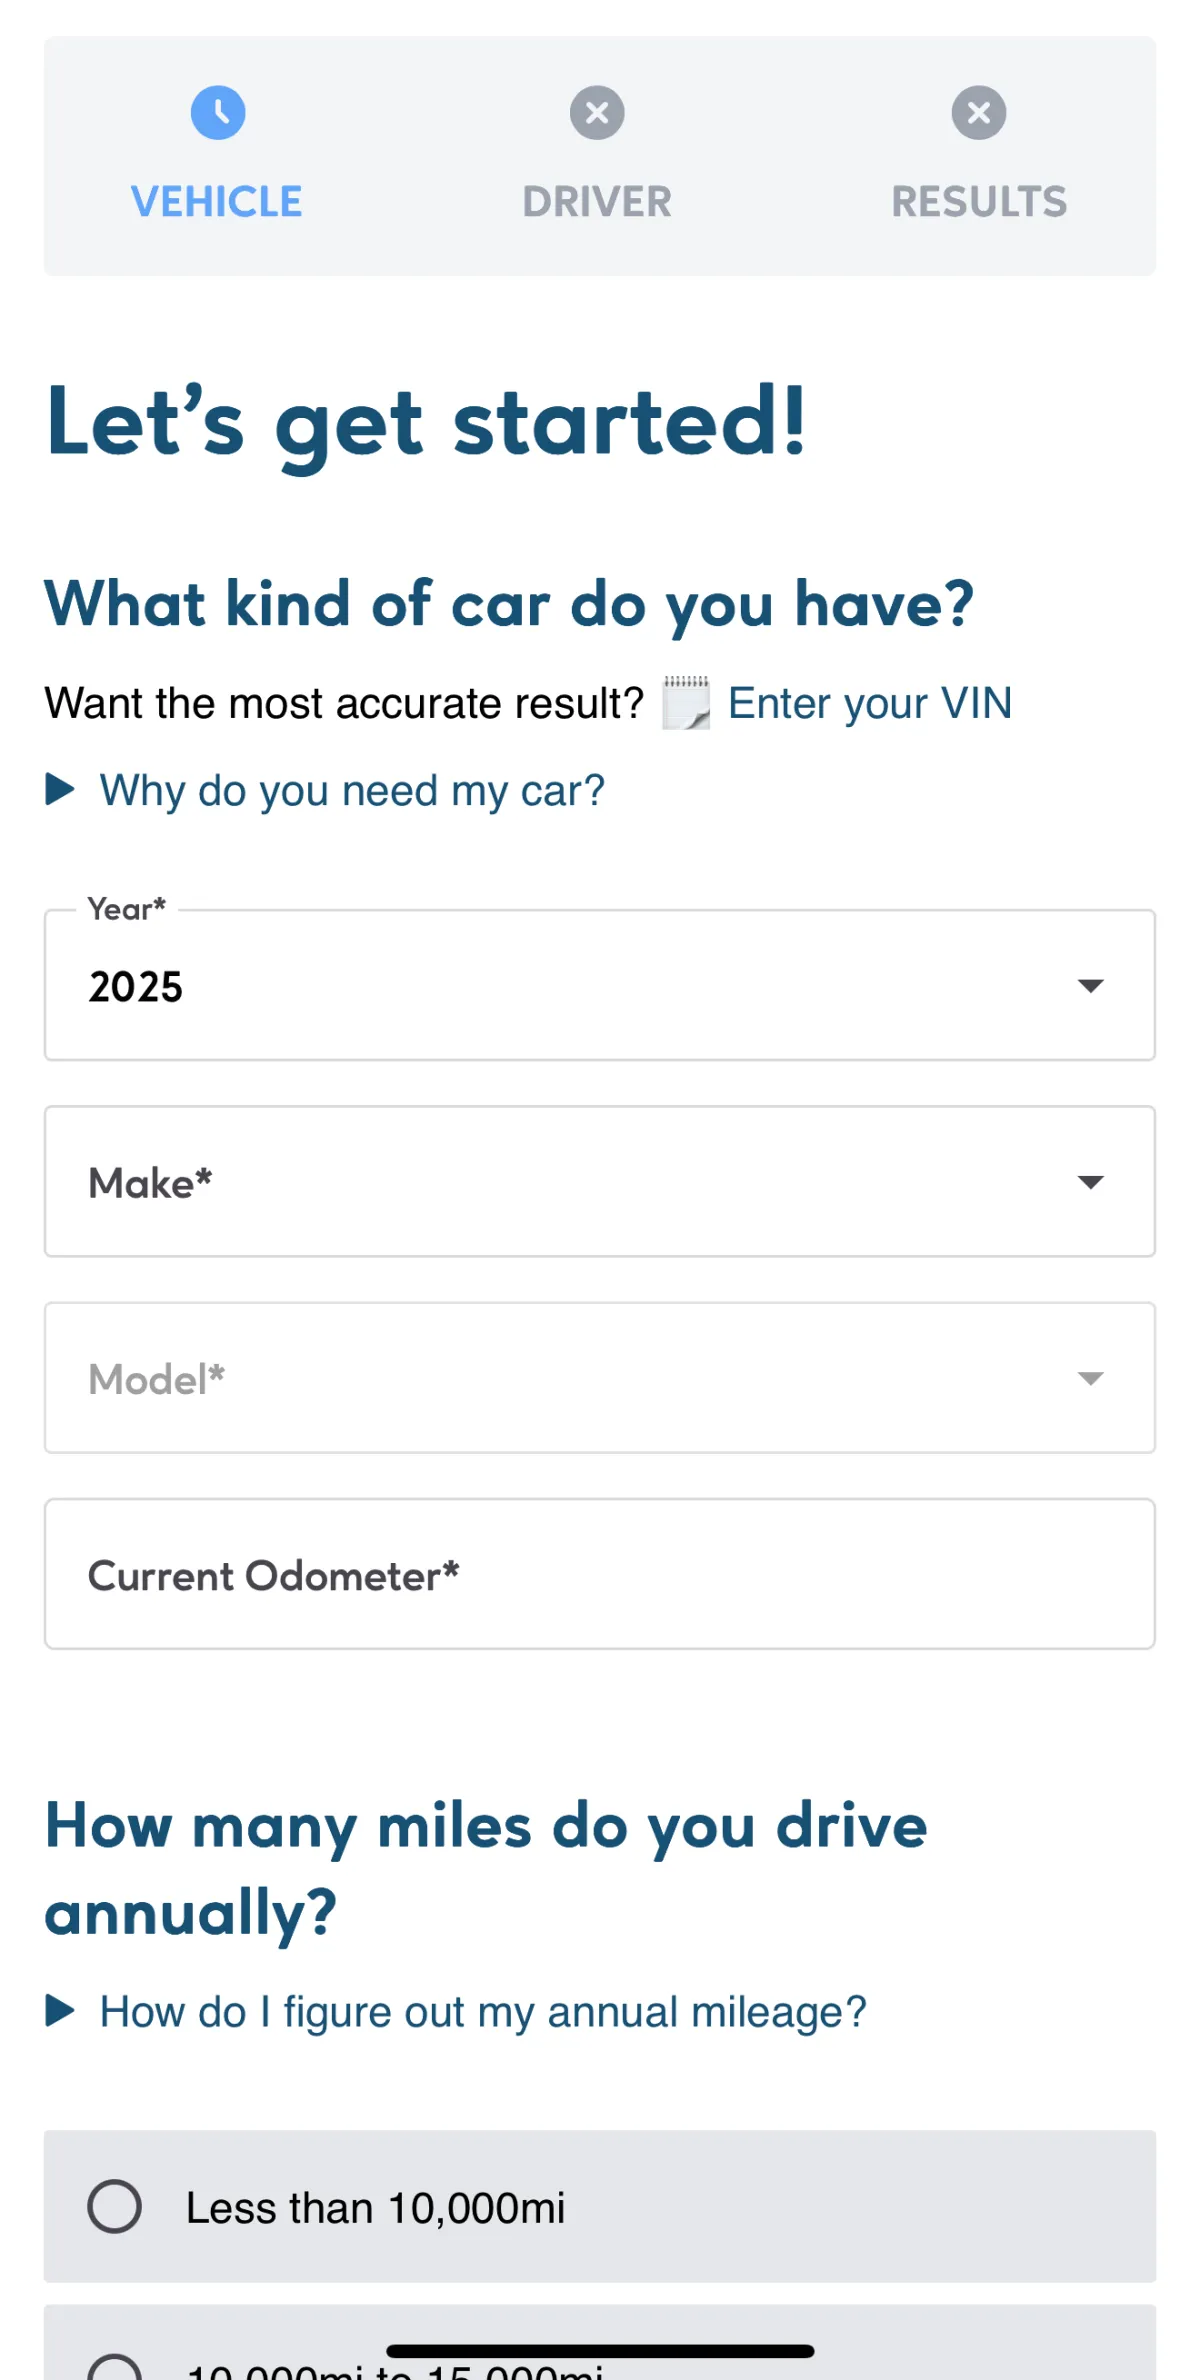Viewport: 1200px width, 2380px height.
Task: Select the Less than 10,000mi radio button
Action: coord(114,2206)
